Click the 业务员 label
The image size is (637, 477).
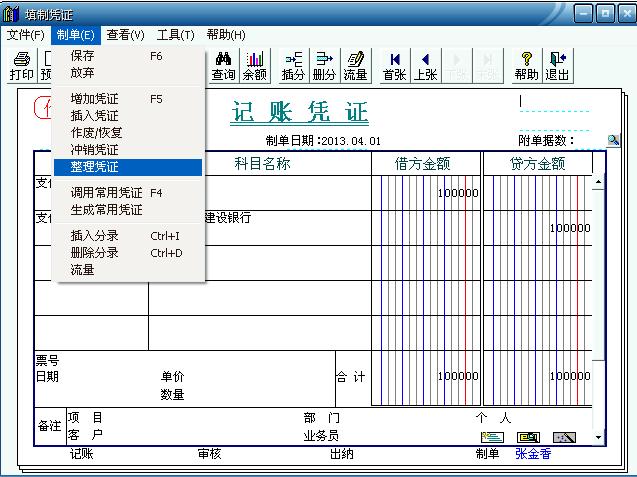[x=321, y=436]
